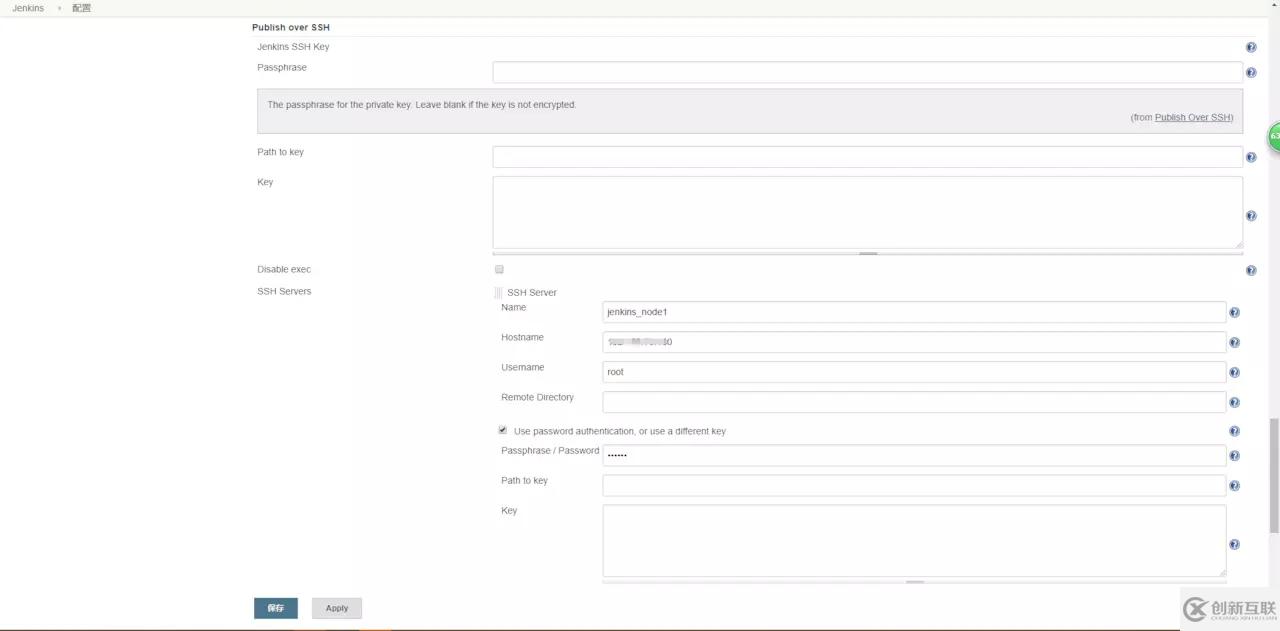Show help for Jenkins Path to key
Screen dimensions: 1280x631
(x=1251, y=157)
